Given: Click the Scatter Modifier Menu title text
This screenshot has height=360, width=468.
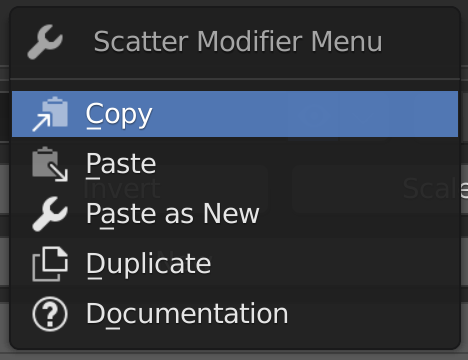Looking at the screenshot, I should (238, 42).
